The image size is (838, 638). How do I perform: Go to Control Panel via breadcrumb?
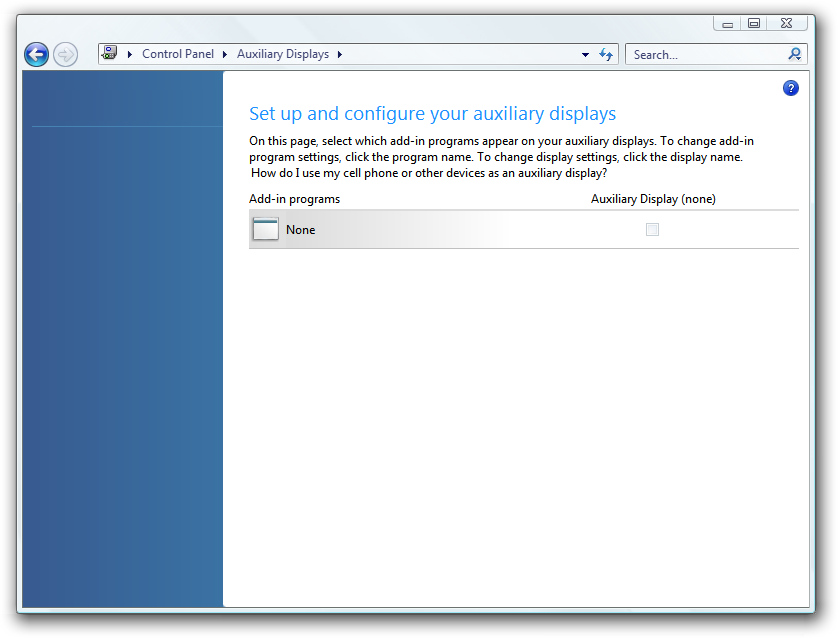click(x=177, y=55)
